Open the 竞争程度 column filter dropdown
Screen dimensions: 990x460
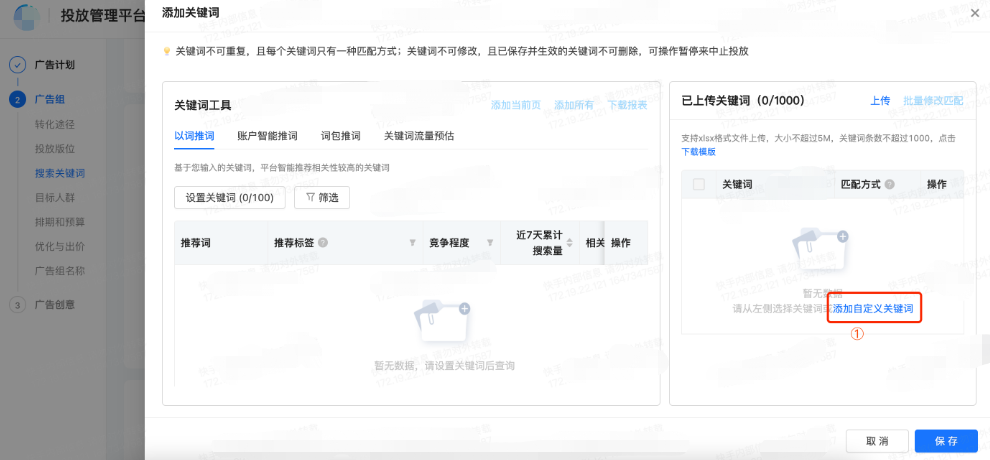coord(490,243)
